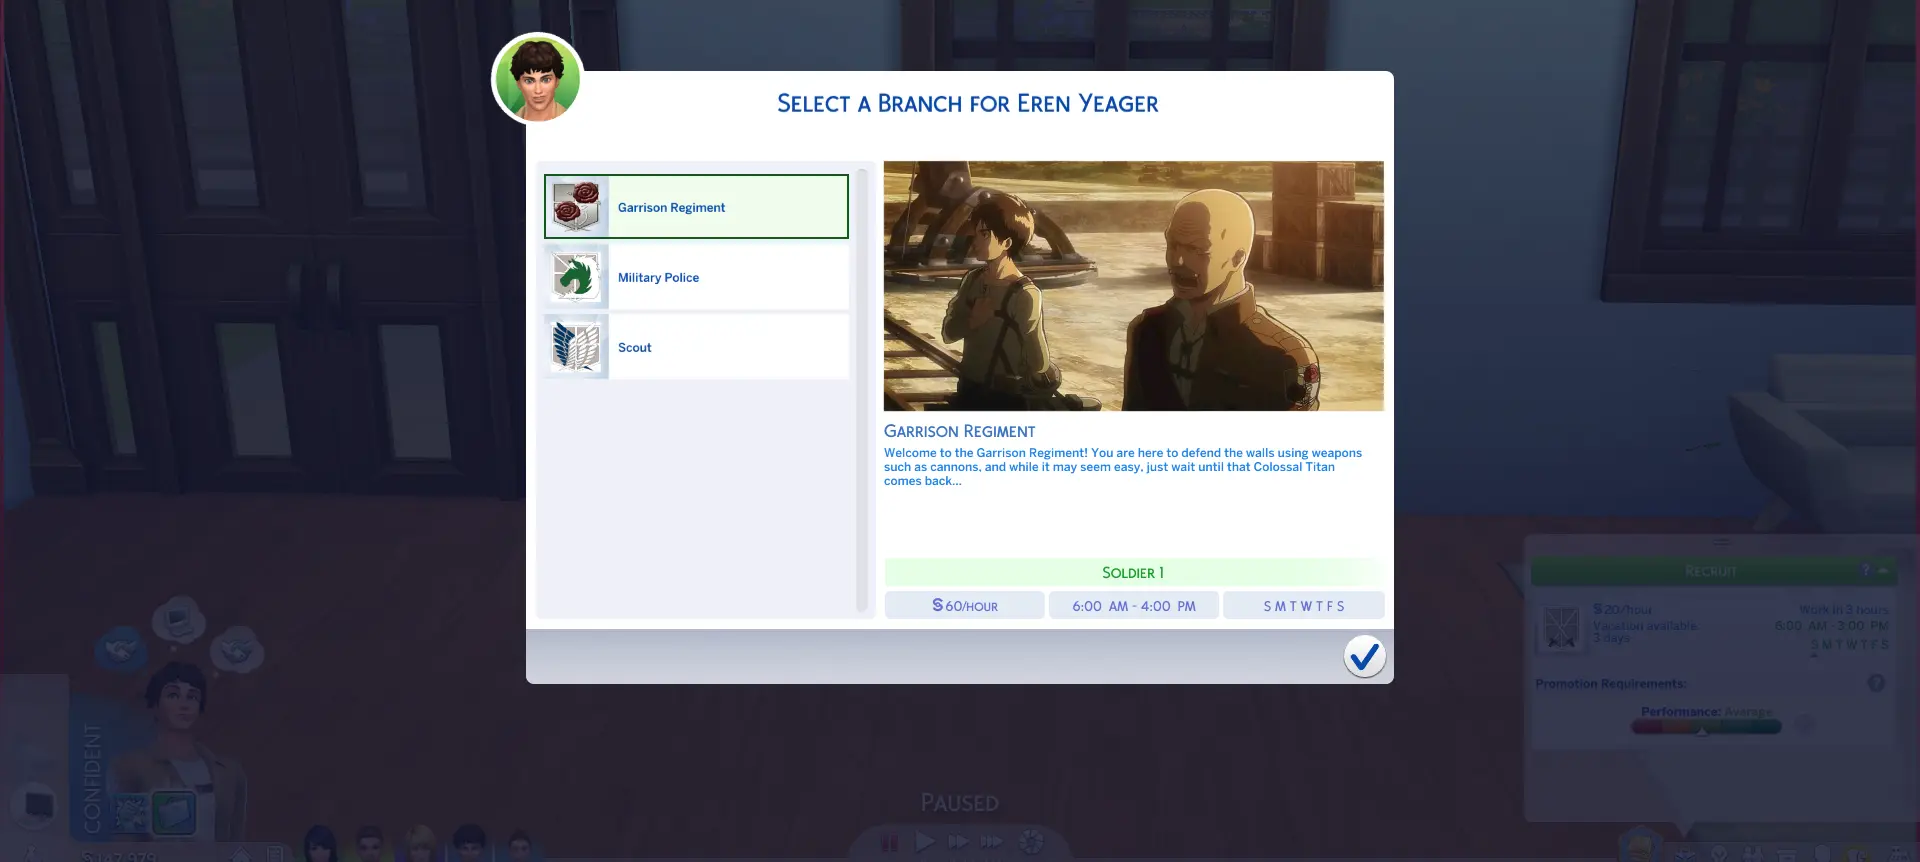Image resolution: width=1920 pixels, height=862 pixels.
Task: Click the Promotion Requirements label
Action: [x=1611, y=684]
